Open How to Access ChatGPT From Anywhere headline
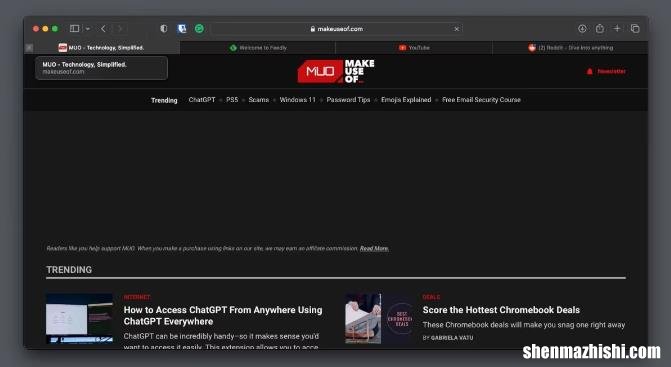671x367 pixels. click(x=223, y=316)
